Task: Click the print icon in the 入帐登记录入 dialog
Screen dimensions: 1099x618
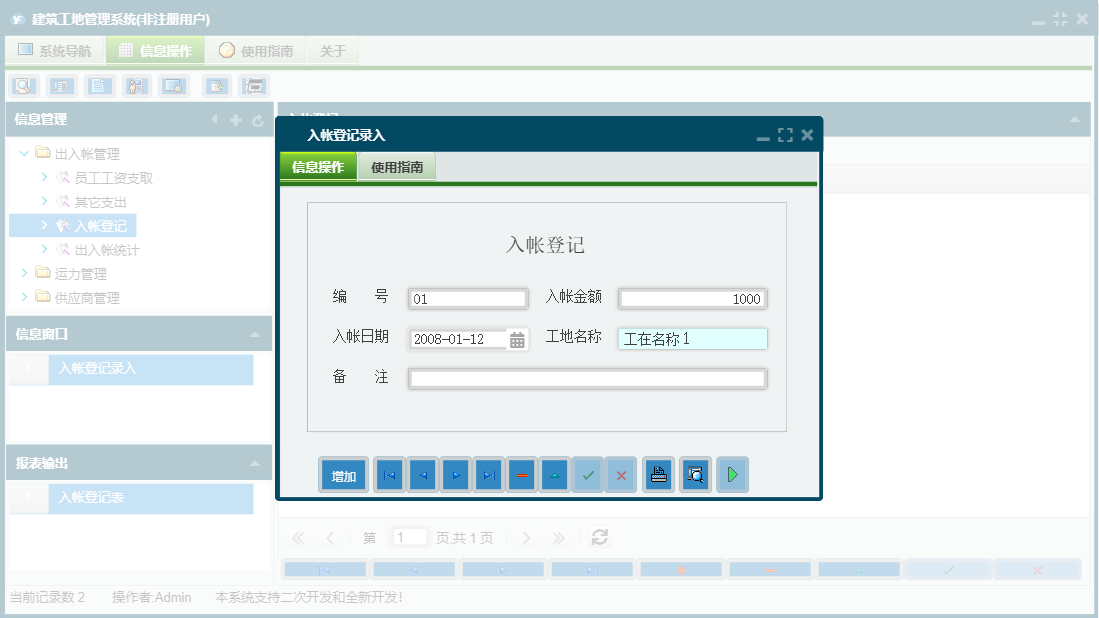Action: 658,475
